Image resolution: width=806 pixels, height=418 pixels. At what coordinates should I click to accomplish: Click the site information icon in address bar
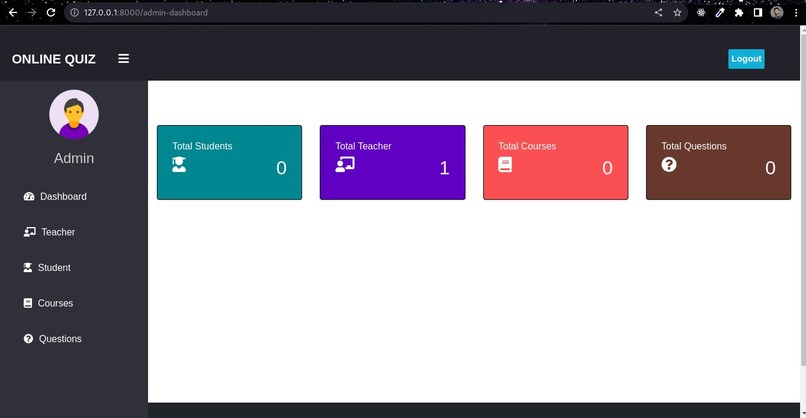pyautogui.click(x=75, y=12)
